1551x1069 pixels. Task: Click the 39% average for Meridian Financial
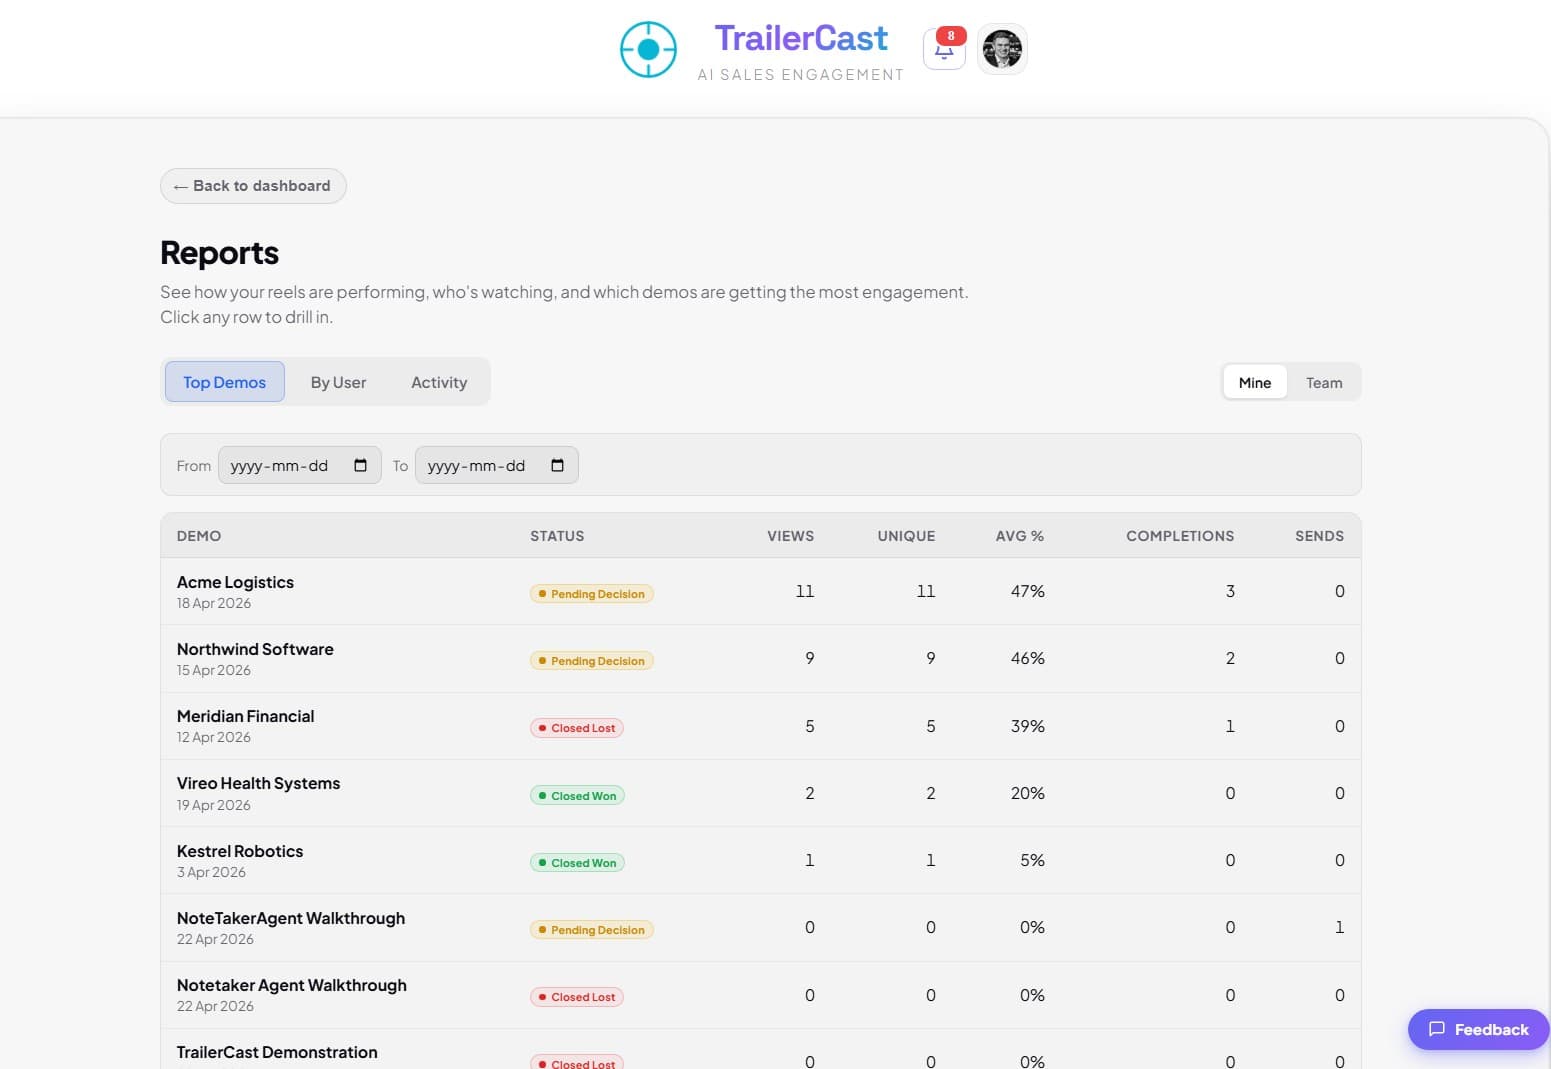tap(1027, 726)
